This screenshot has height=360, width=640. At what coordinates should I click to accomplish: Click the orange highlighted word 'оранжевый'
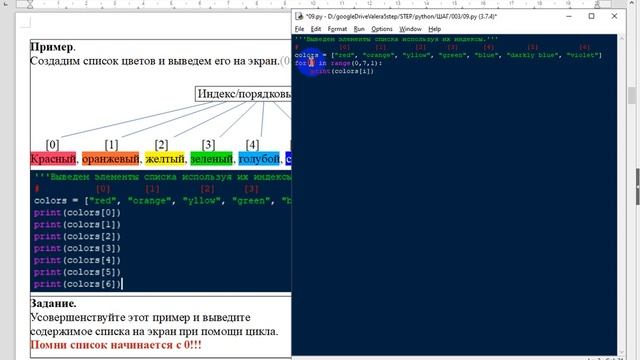110,158
